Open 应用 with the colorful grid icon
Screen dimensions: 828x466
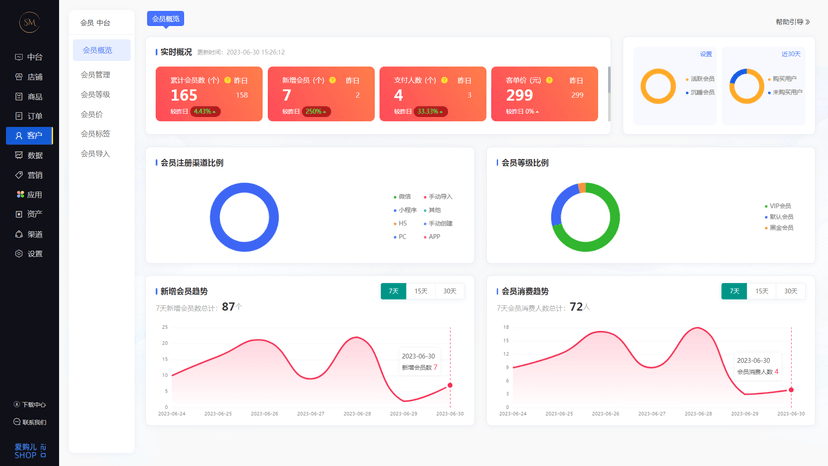pyautogui.click(x=29, y=194)
